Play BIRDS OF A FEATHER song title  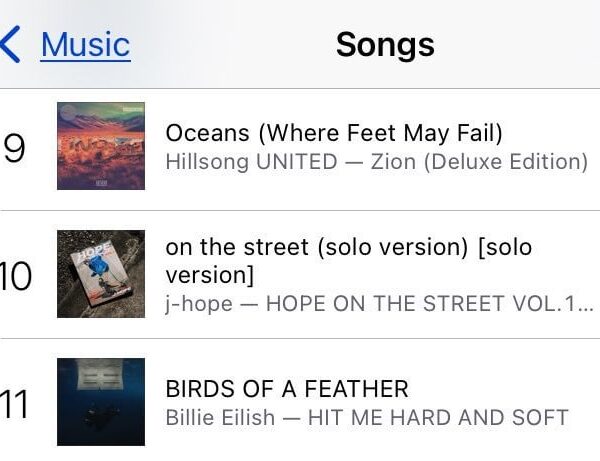(x=287, y=389)
